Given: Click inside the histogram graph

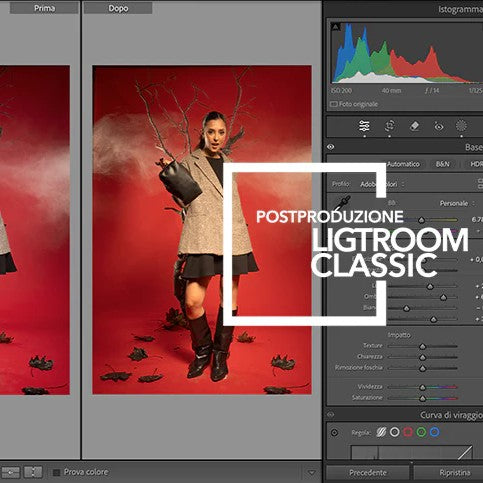Looking at the screenshot, I should [x=407, y=53].
